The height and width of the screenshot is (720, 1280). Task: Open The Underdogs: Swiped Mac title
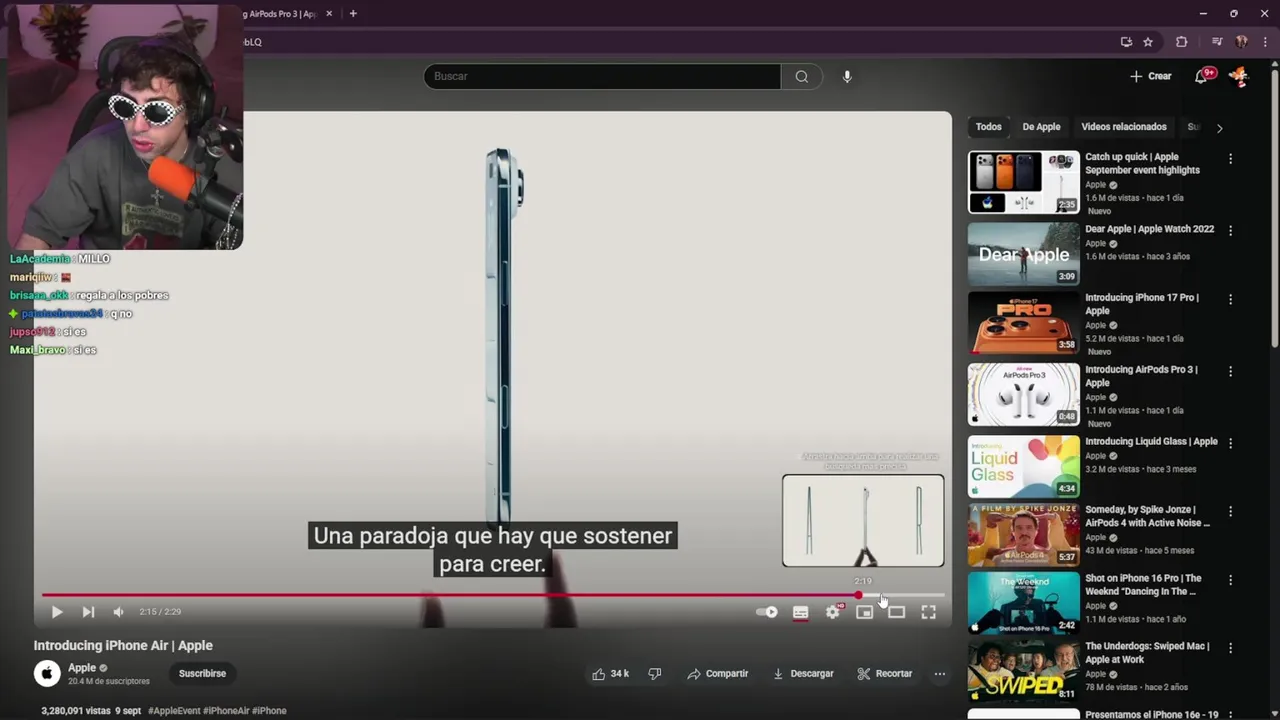click(1147, 653)
